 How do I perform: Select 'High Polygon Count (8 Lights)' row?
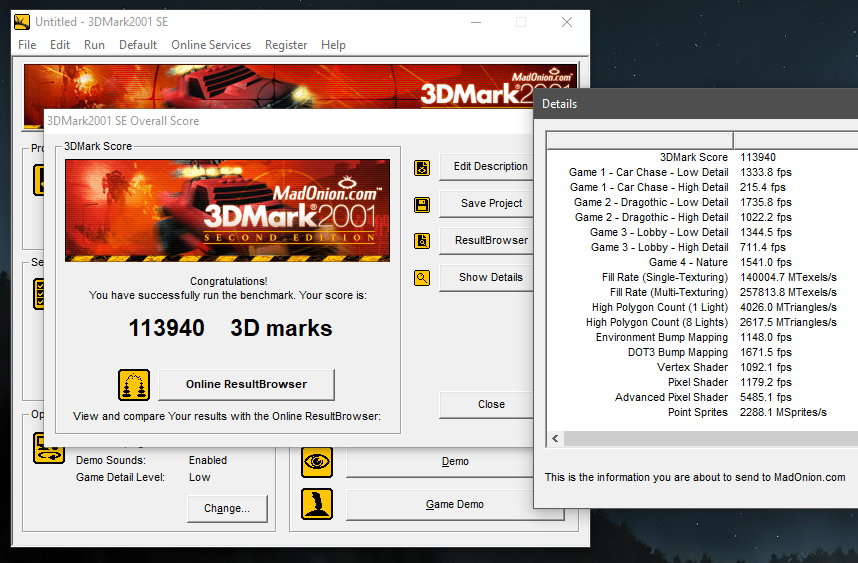click(x=703, y=323)
